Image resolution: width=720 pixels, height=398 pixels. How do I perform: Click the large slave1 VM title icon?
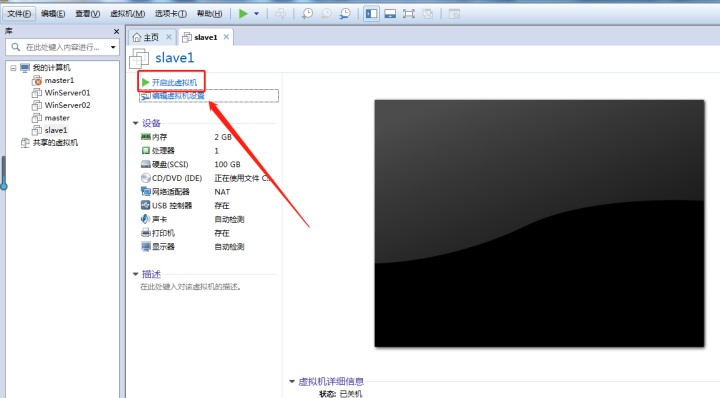(x=139, y=58)
